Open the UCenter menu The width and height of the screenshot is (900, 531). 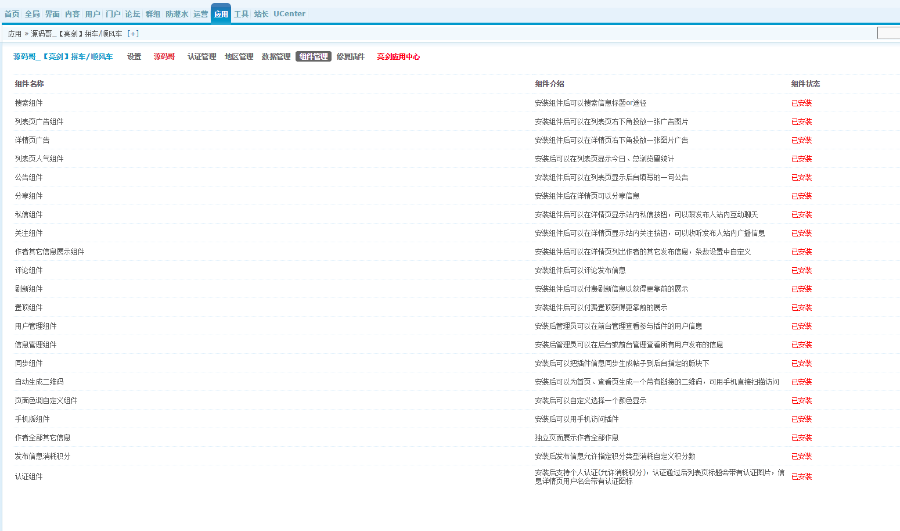tap(289, 14)
